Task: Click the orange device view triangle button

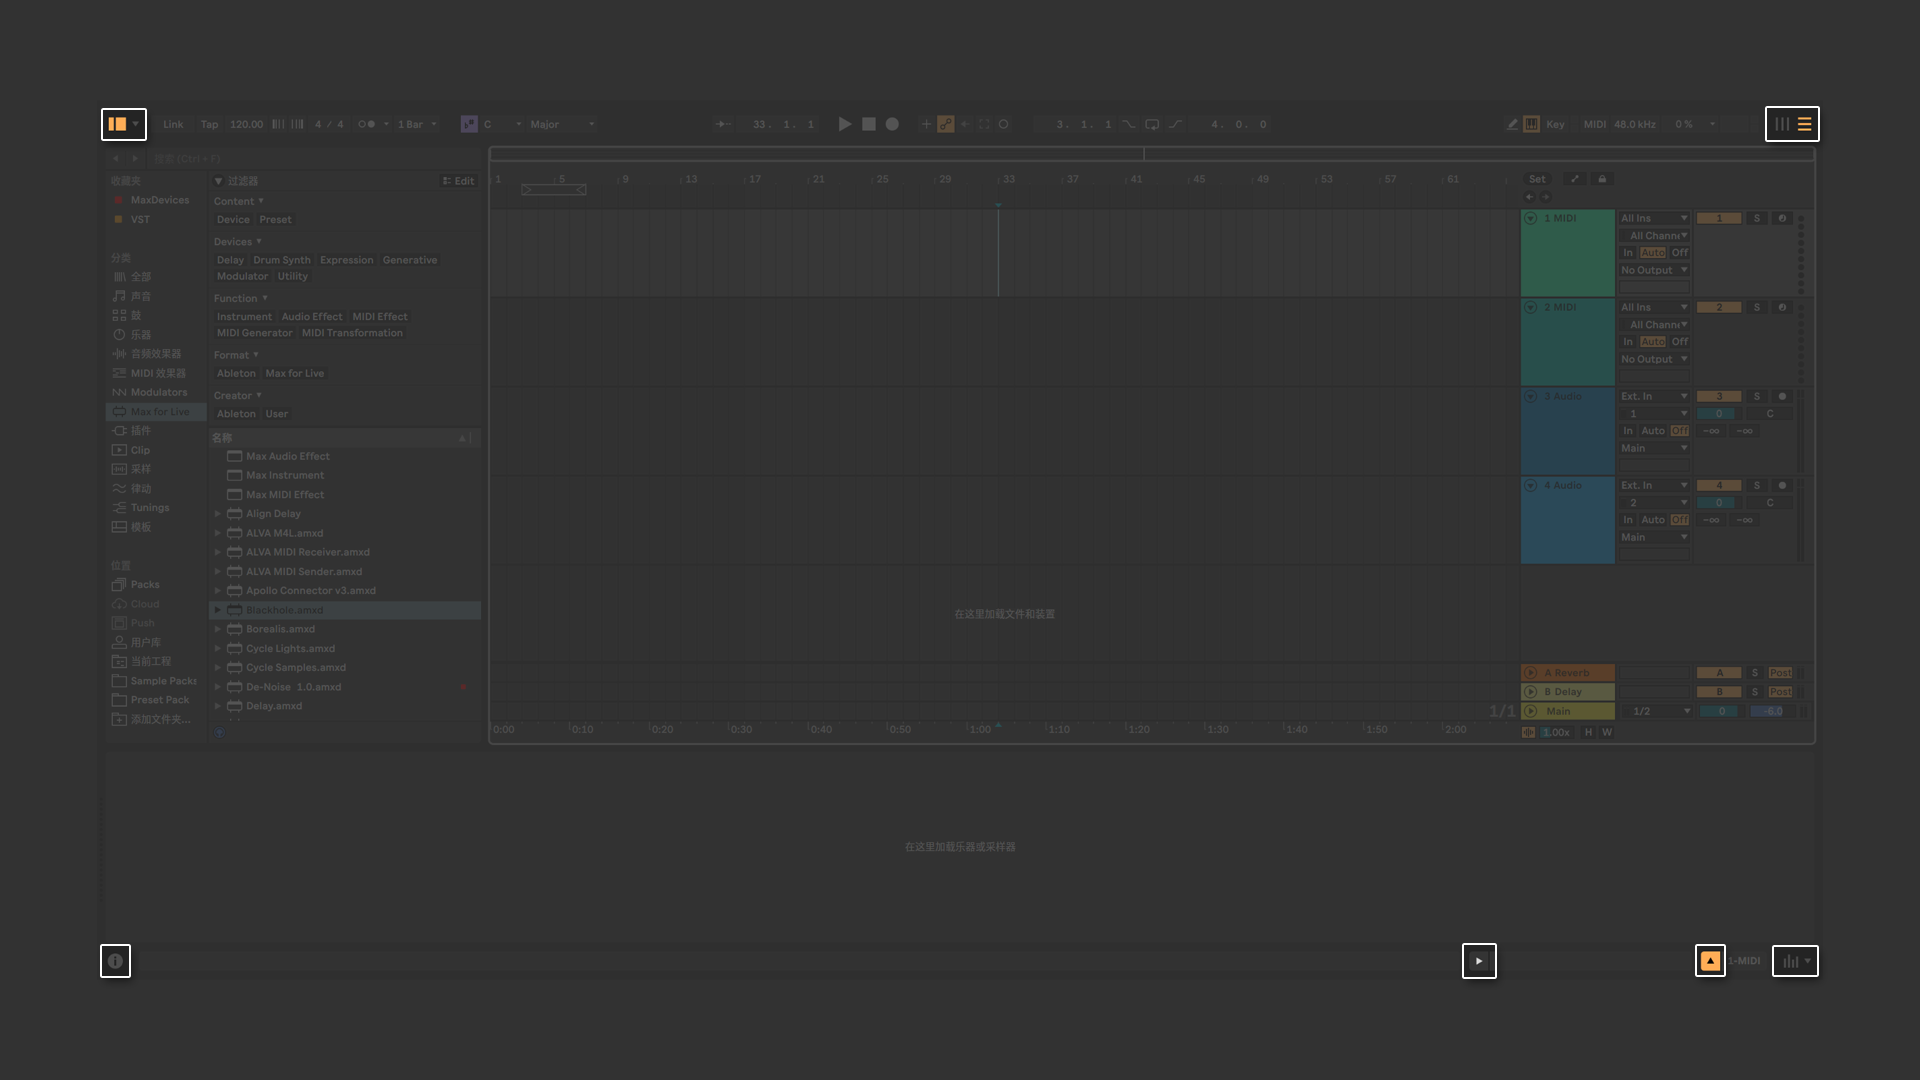Action: pyautogui.click(x=1710, y=961)
